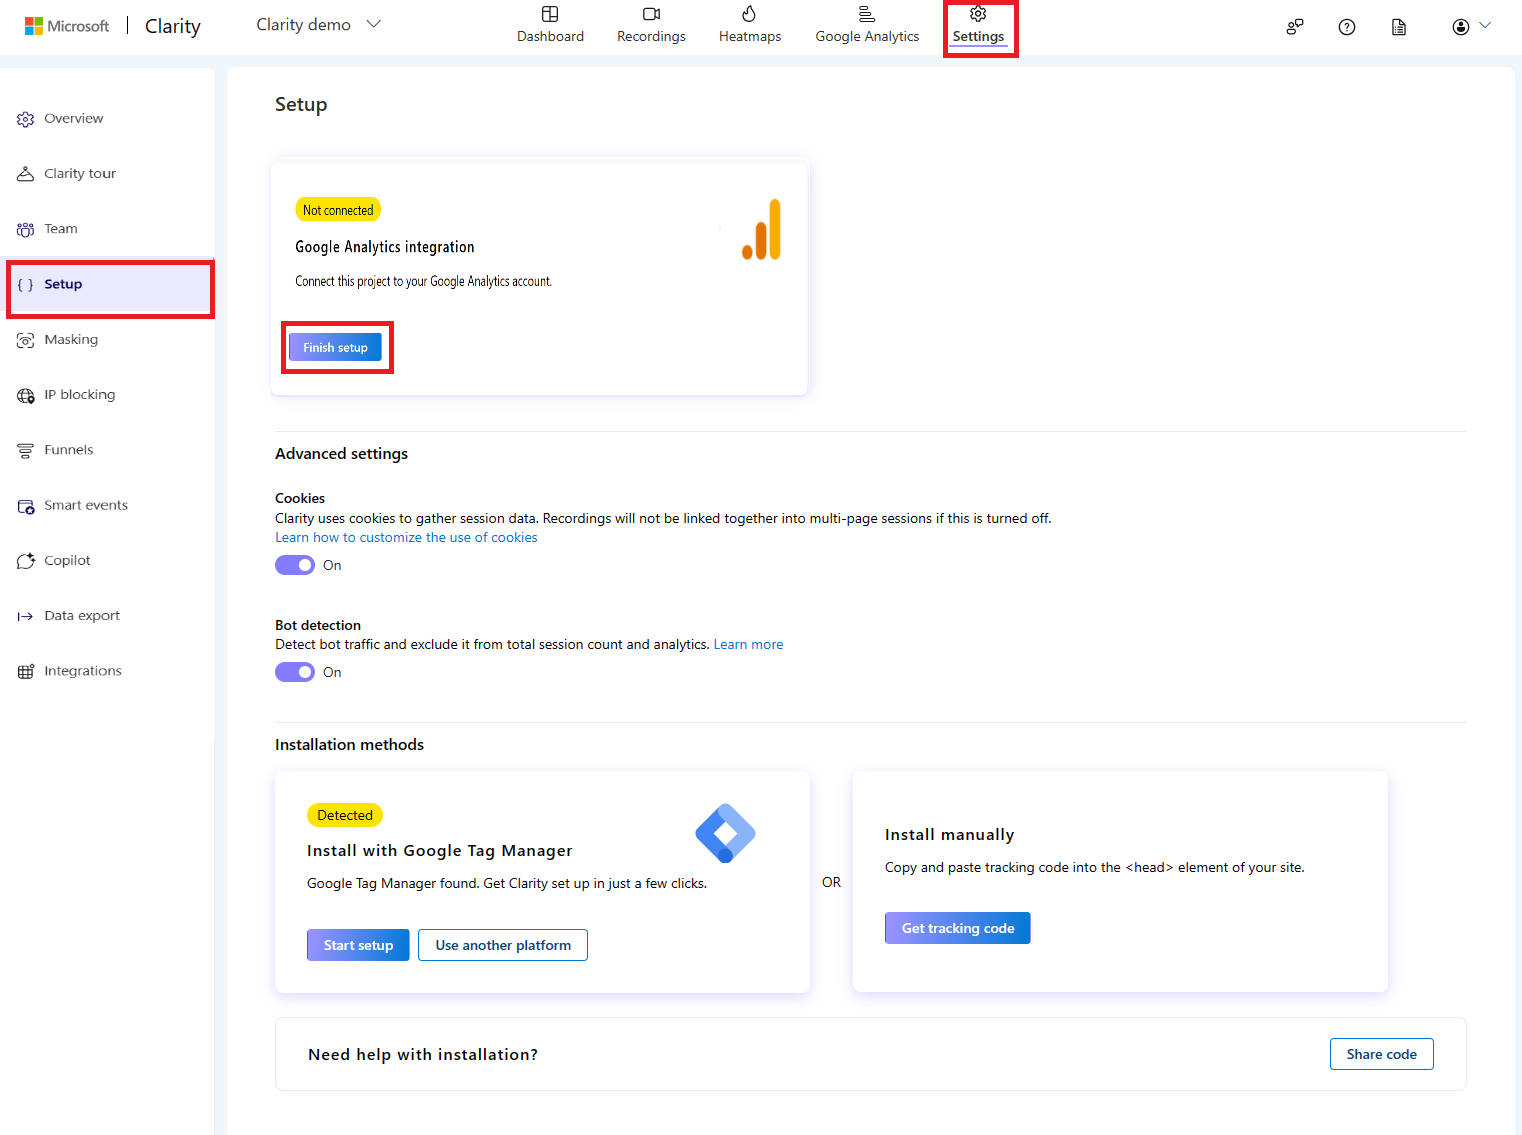The height and width of the screenshot is (1135, 1522).
Task: Switch to the Google Analytics tab
Action: (x=867, y=26)
